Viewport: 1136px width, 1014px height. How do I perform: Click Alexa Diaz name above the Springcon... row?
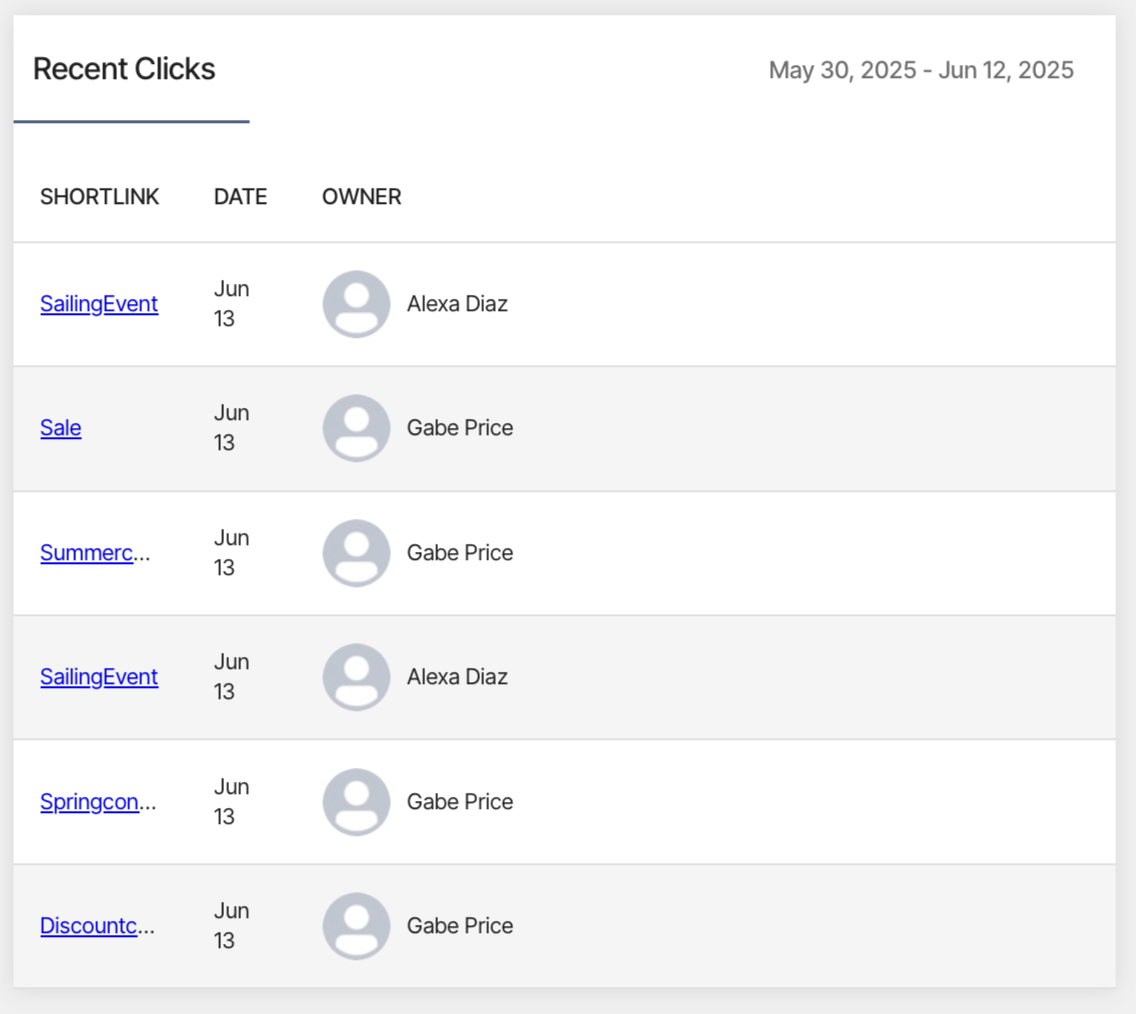pos(457,677)
